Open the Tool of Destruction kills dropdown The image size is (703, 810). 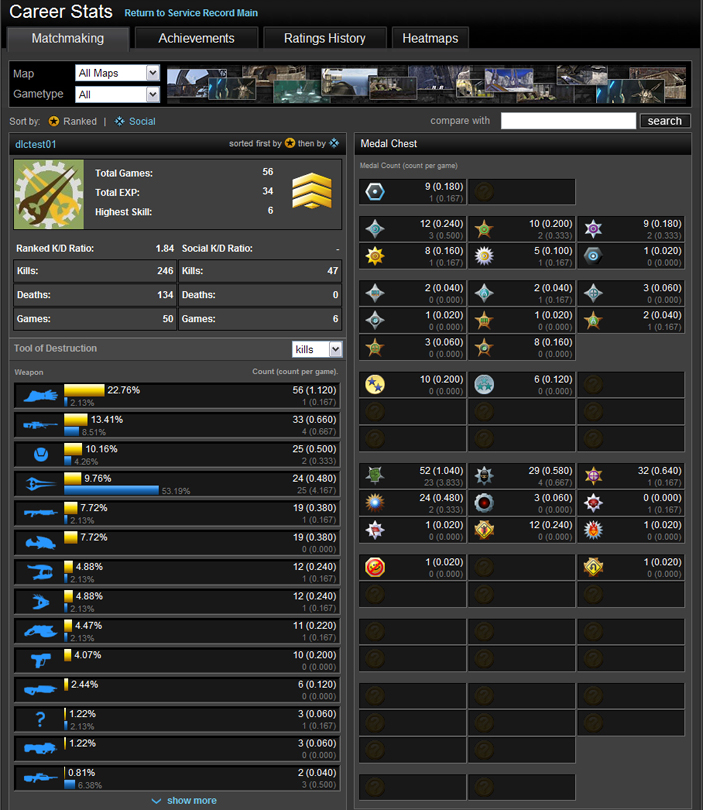[x=317, y=349]
